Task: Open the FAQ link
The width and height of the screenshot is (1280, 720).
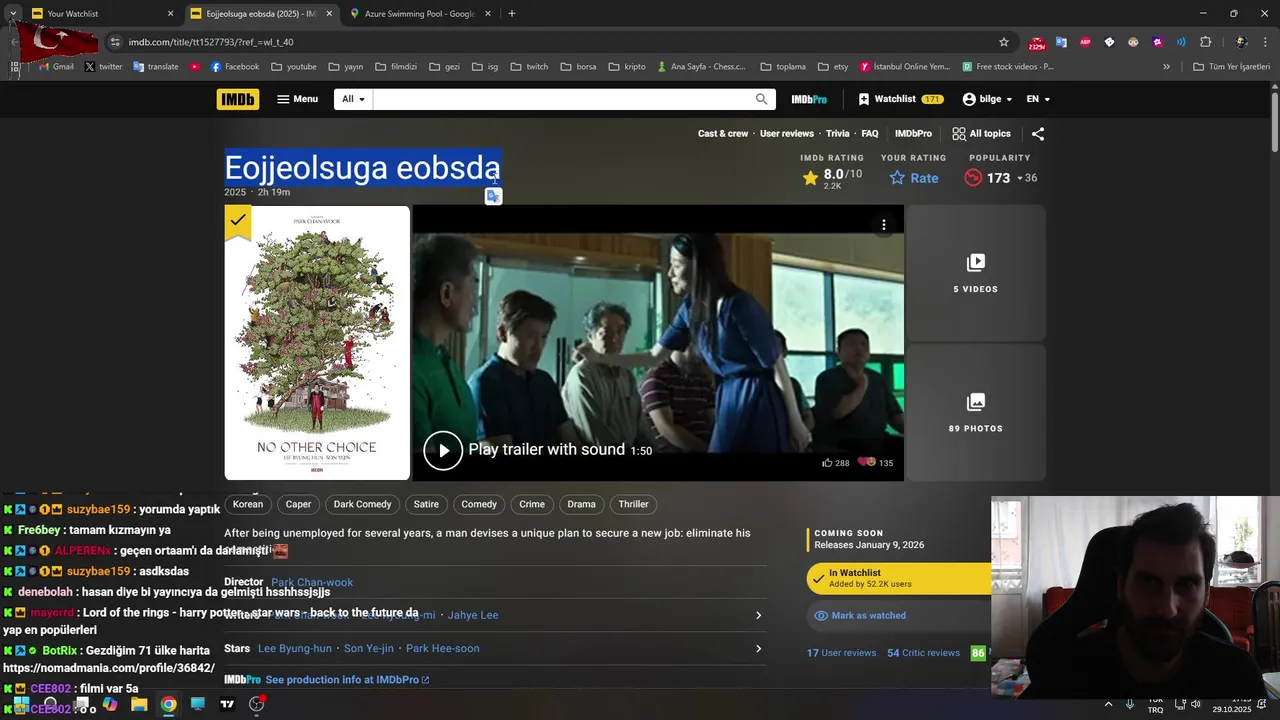Action: pos(870,133)
